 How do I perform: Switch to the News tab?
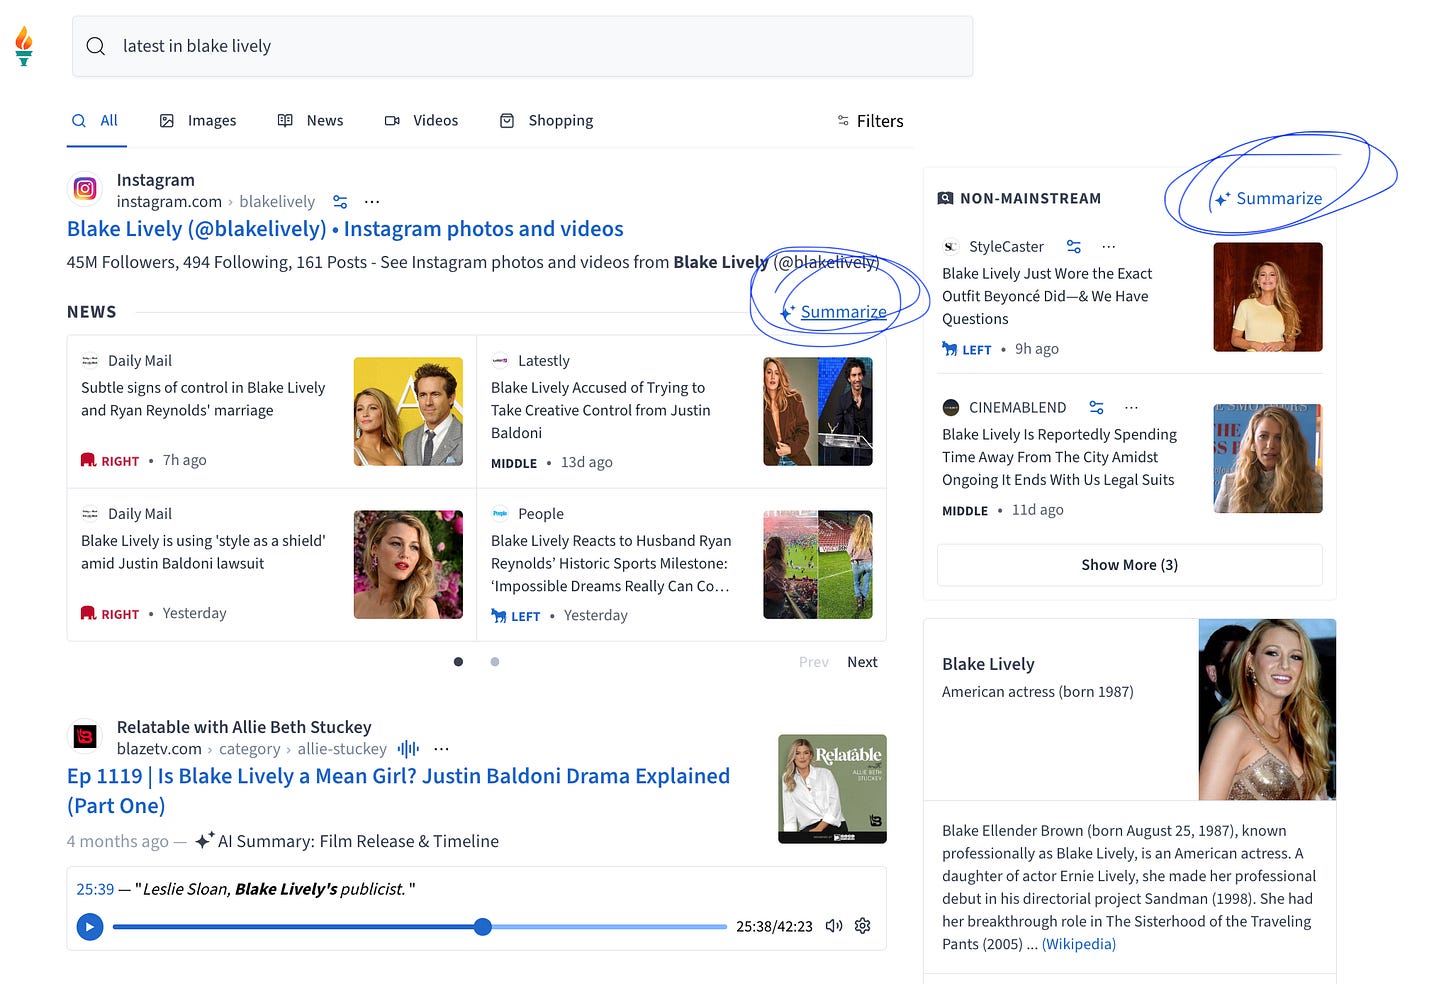[x=311, y=121]
